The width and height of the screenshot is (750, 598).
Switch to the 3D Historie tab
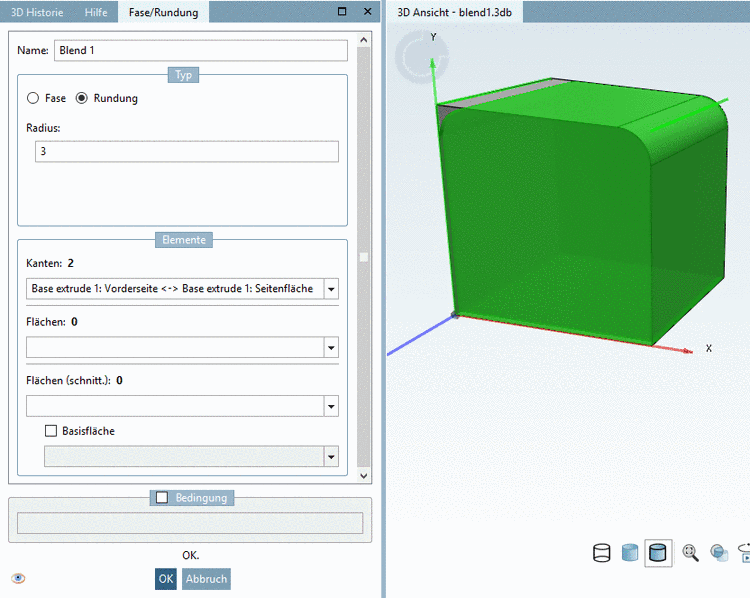coord(37,12)
